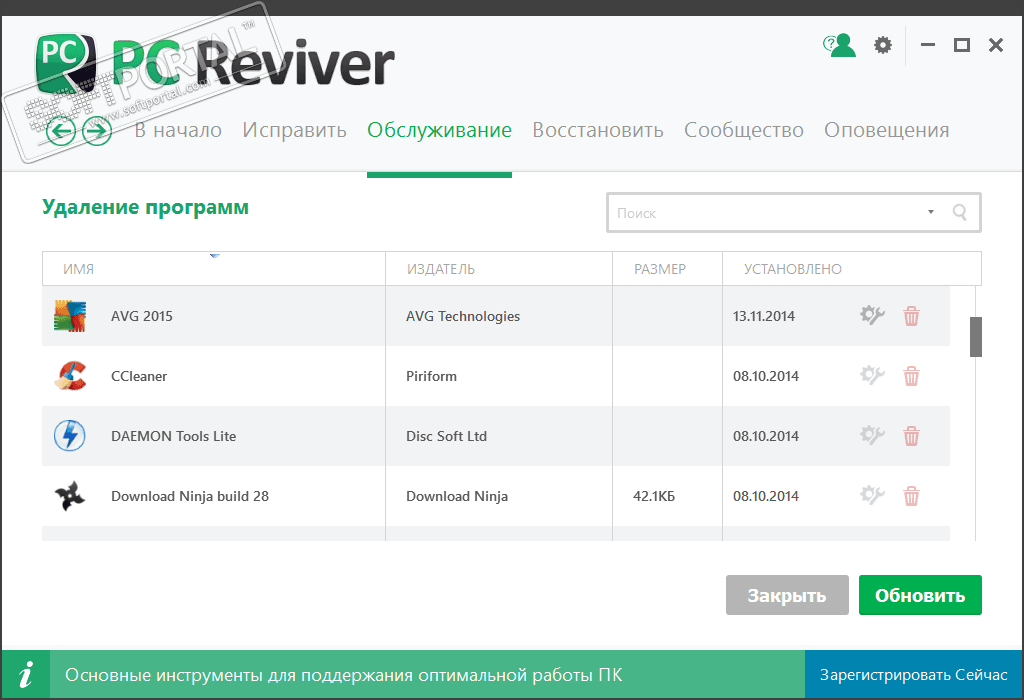This screenshot has width=1024, height=700.
Task: Switch to the Восстановить tab
Action: [598, 130]
